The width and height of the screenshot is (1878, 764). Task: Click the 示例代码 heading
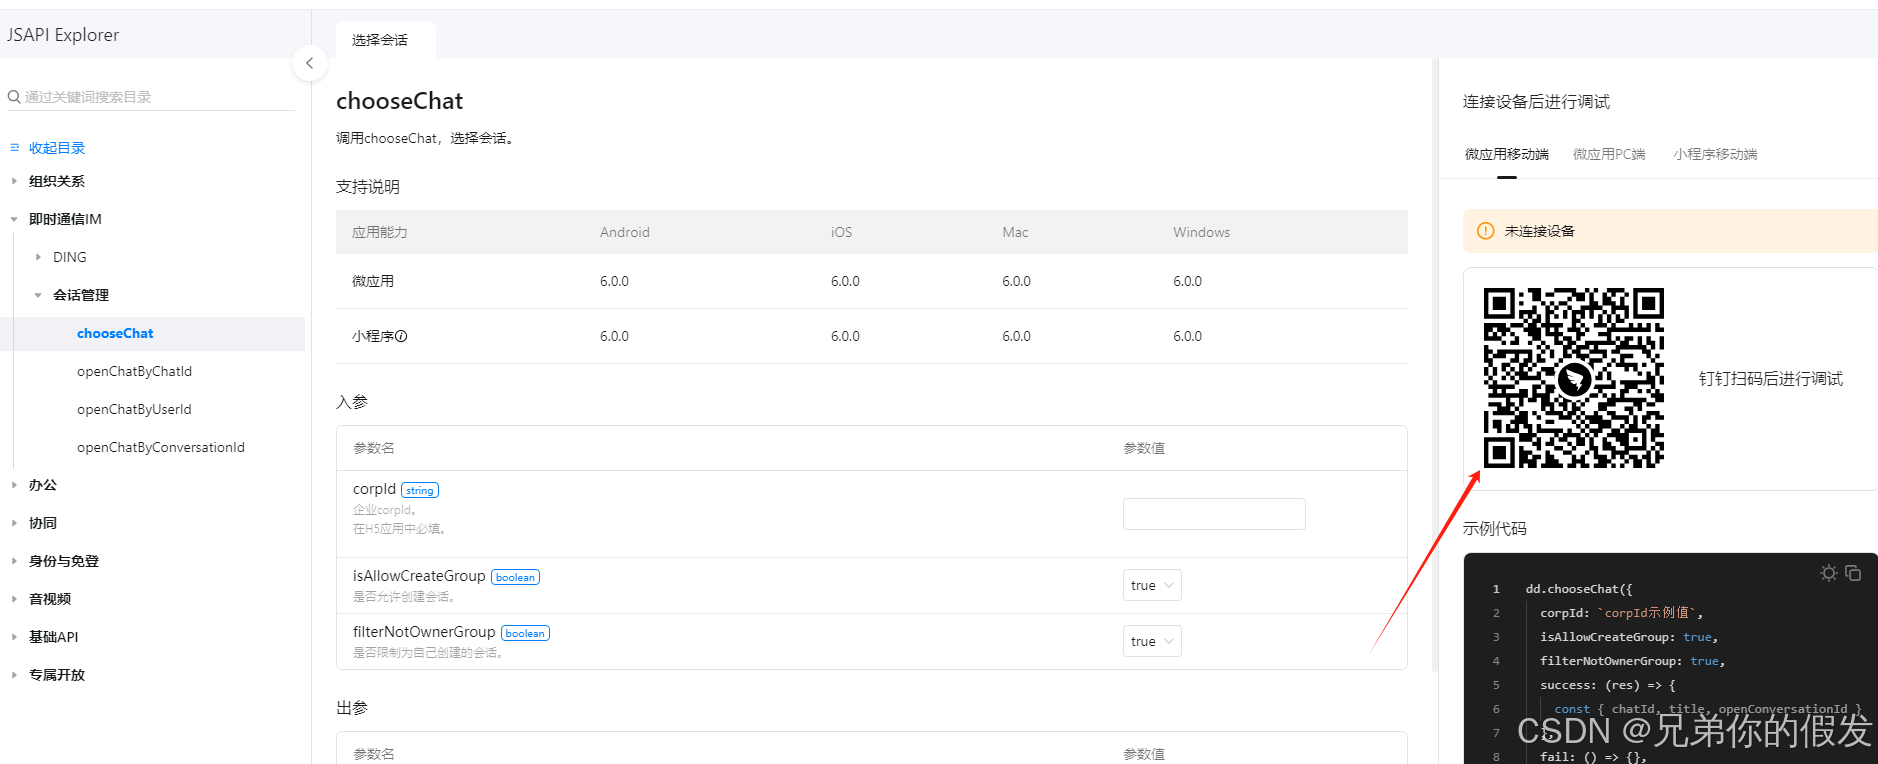click(1494, 528)
